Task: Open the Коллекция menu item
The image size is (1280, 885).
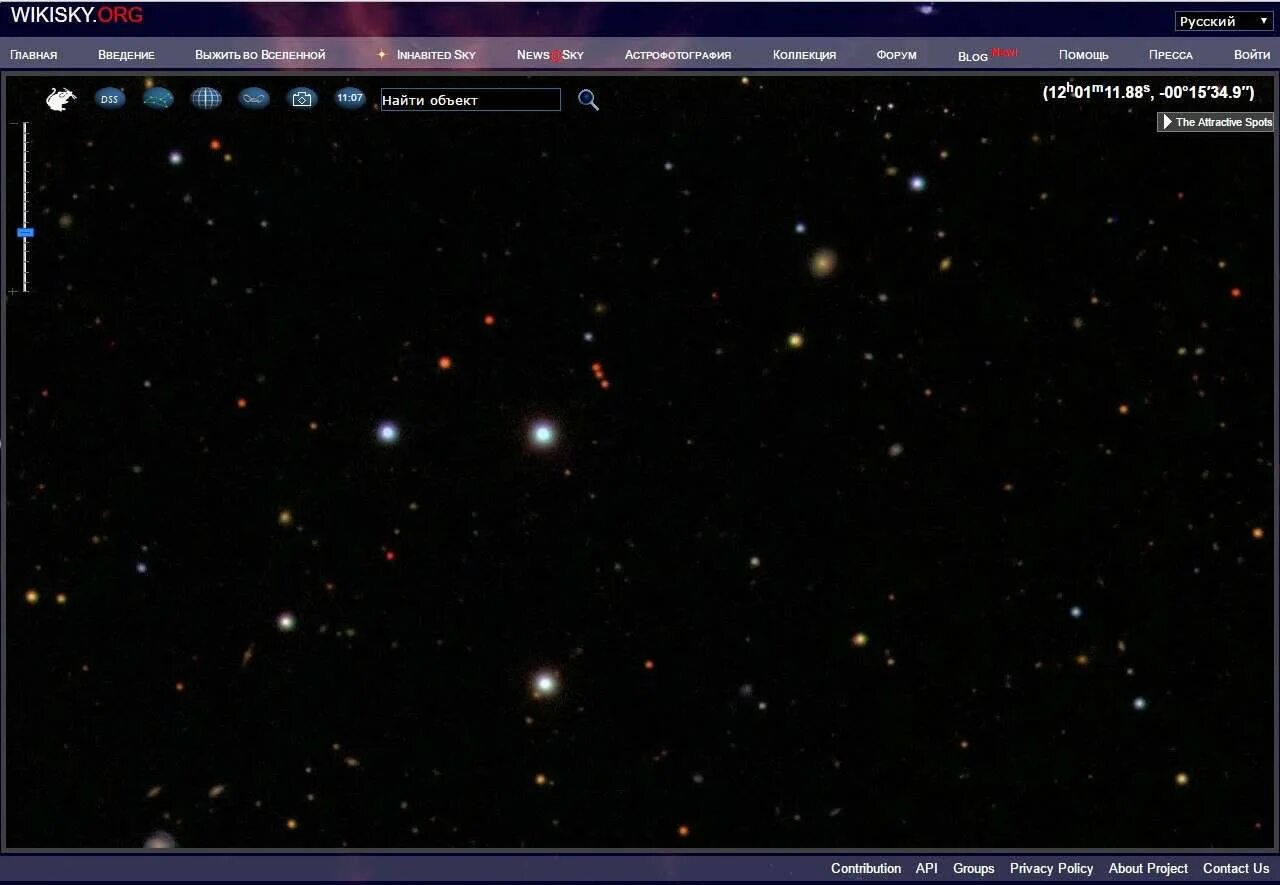Action: [x=804, y=55]
